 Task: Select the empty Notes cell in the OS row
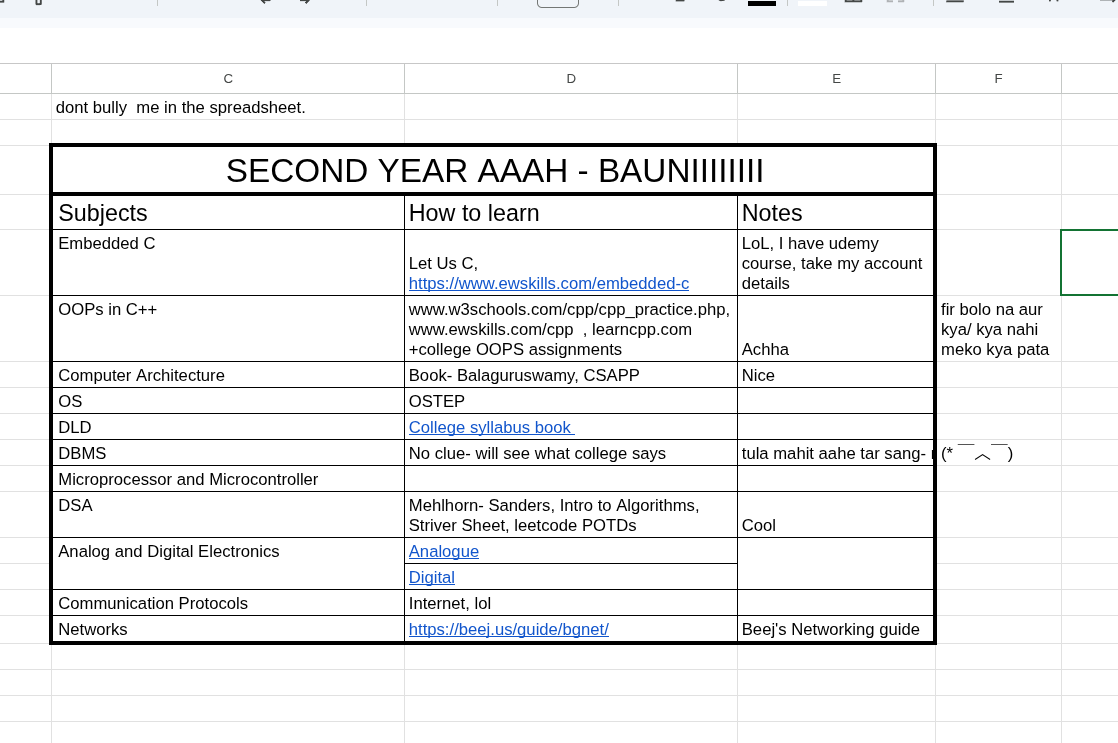click(836, 401)
